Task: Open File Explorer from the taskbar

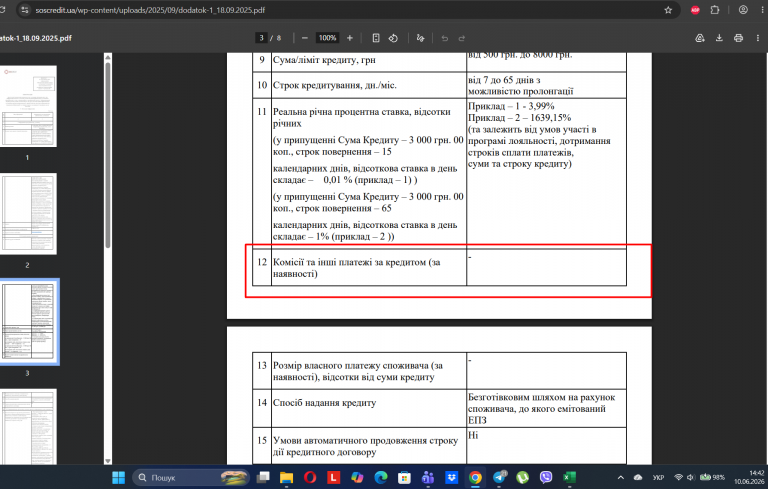Action: pos(286,477)
